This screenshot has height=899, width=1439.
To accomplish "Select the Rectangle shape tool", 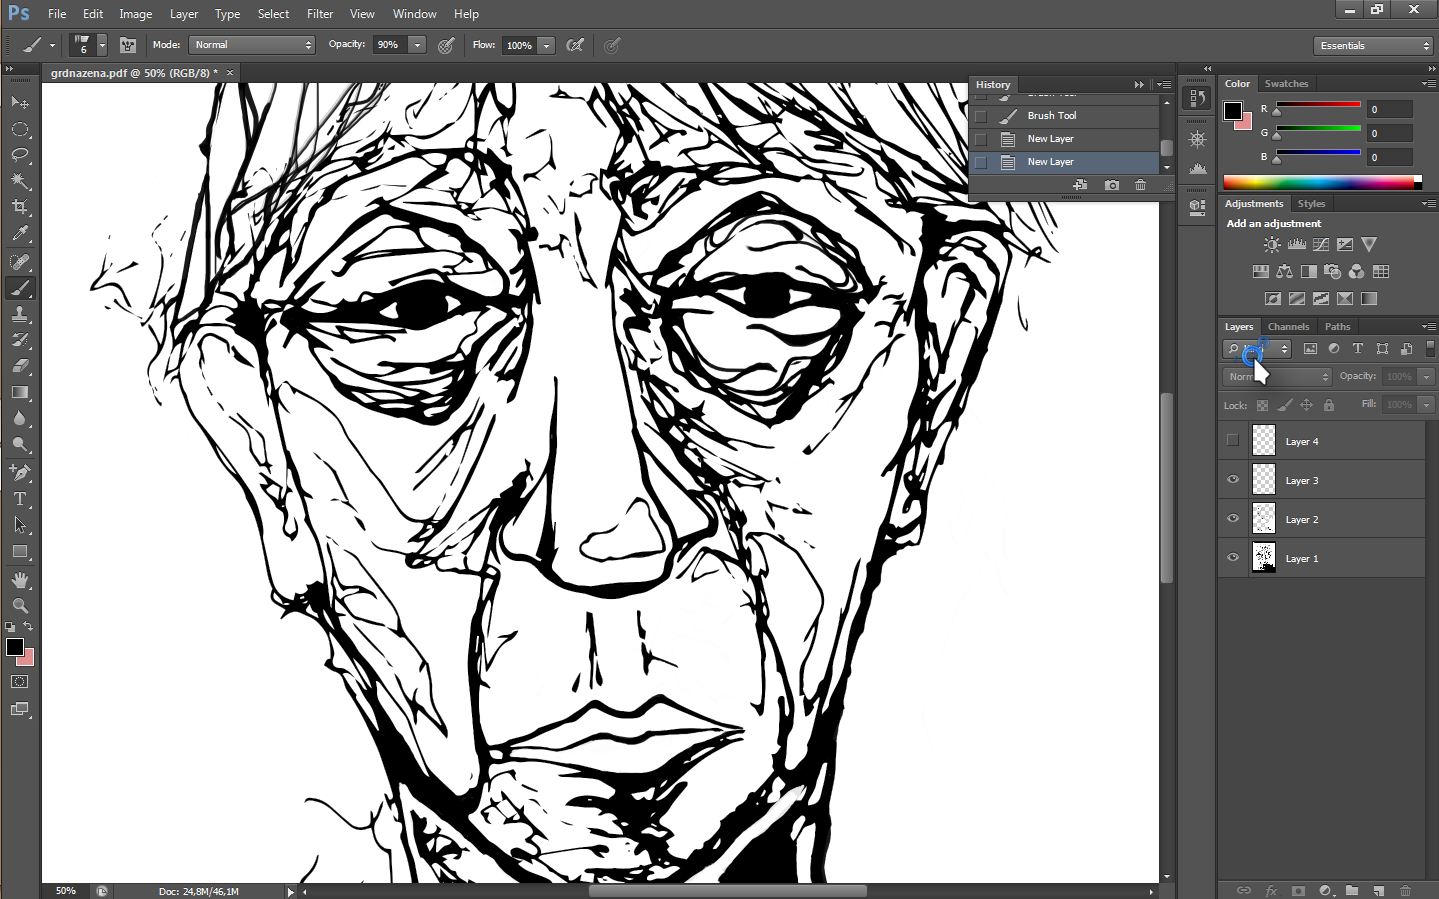I will [x=20, y=551].
